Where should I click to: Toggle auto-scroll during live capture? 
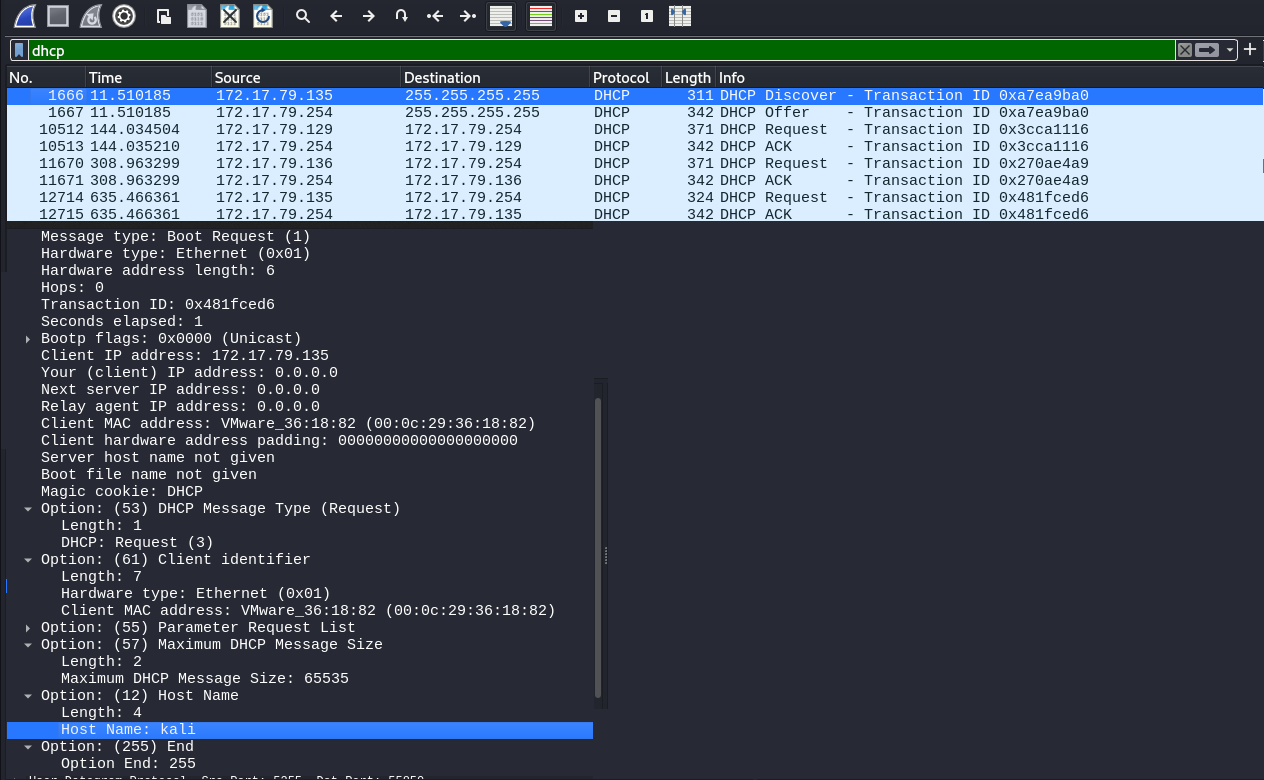[x=501, y=16]
